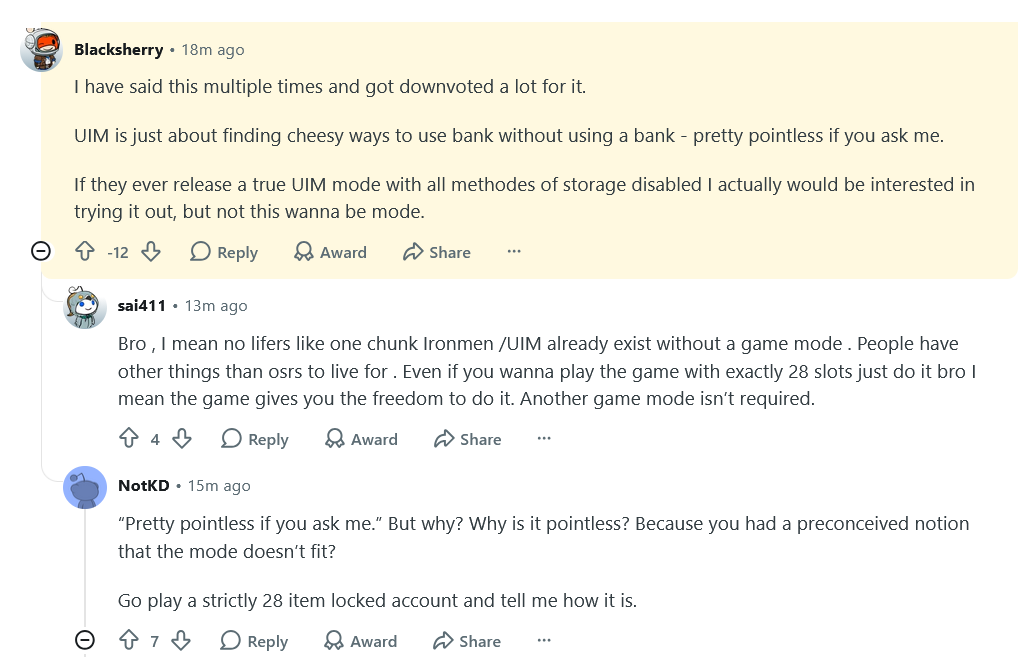Reply to sai411's comment
This screenshot has width=1029, height=657.
point(255,439)
